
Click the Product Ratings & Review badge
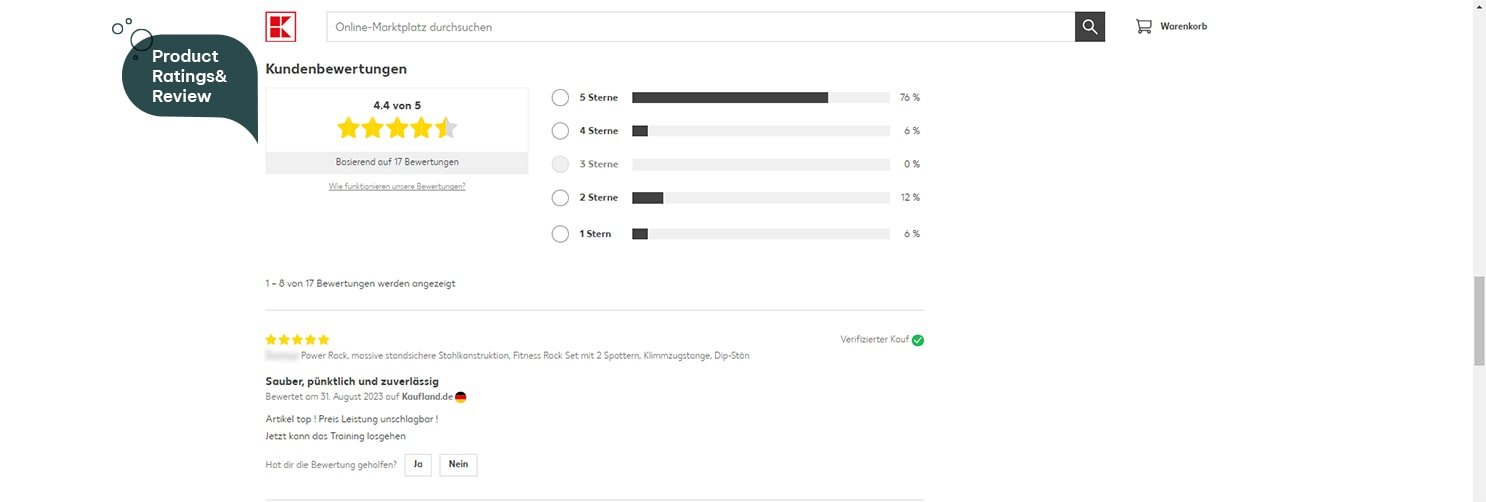(188, 77)
